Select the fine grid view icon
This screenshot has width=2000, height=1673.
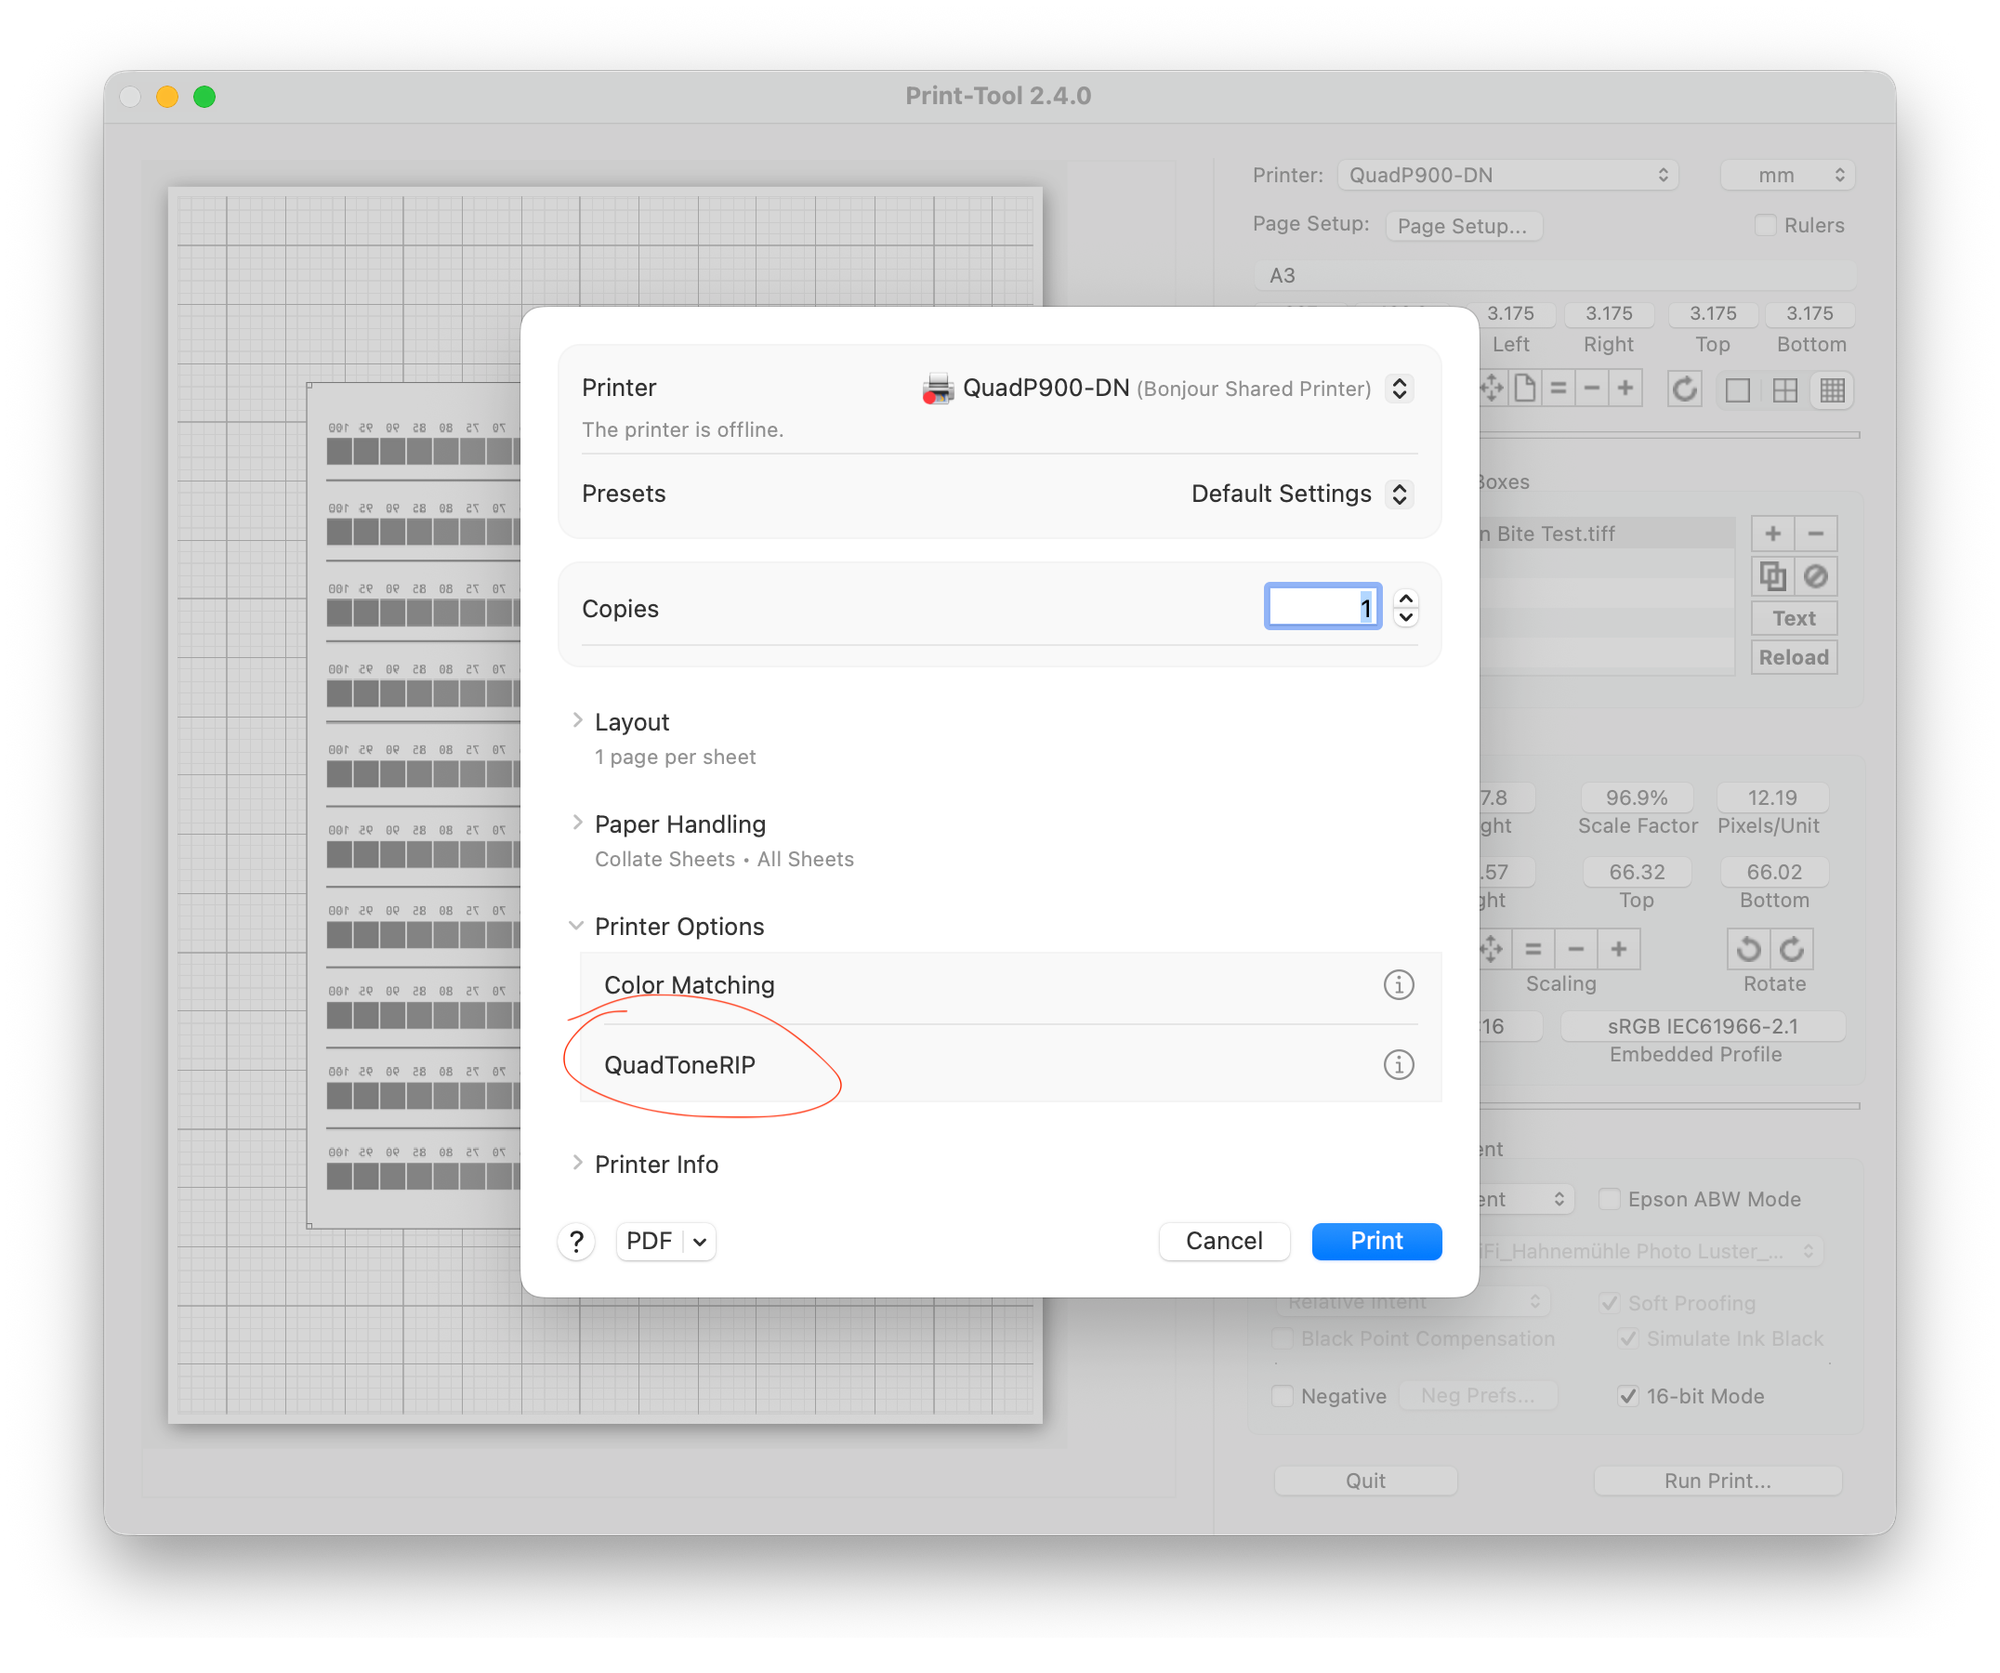click(x=1832, y=390)
